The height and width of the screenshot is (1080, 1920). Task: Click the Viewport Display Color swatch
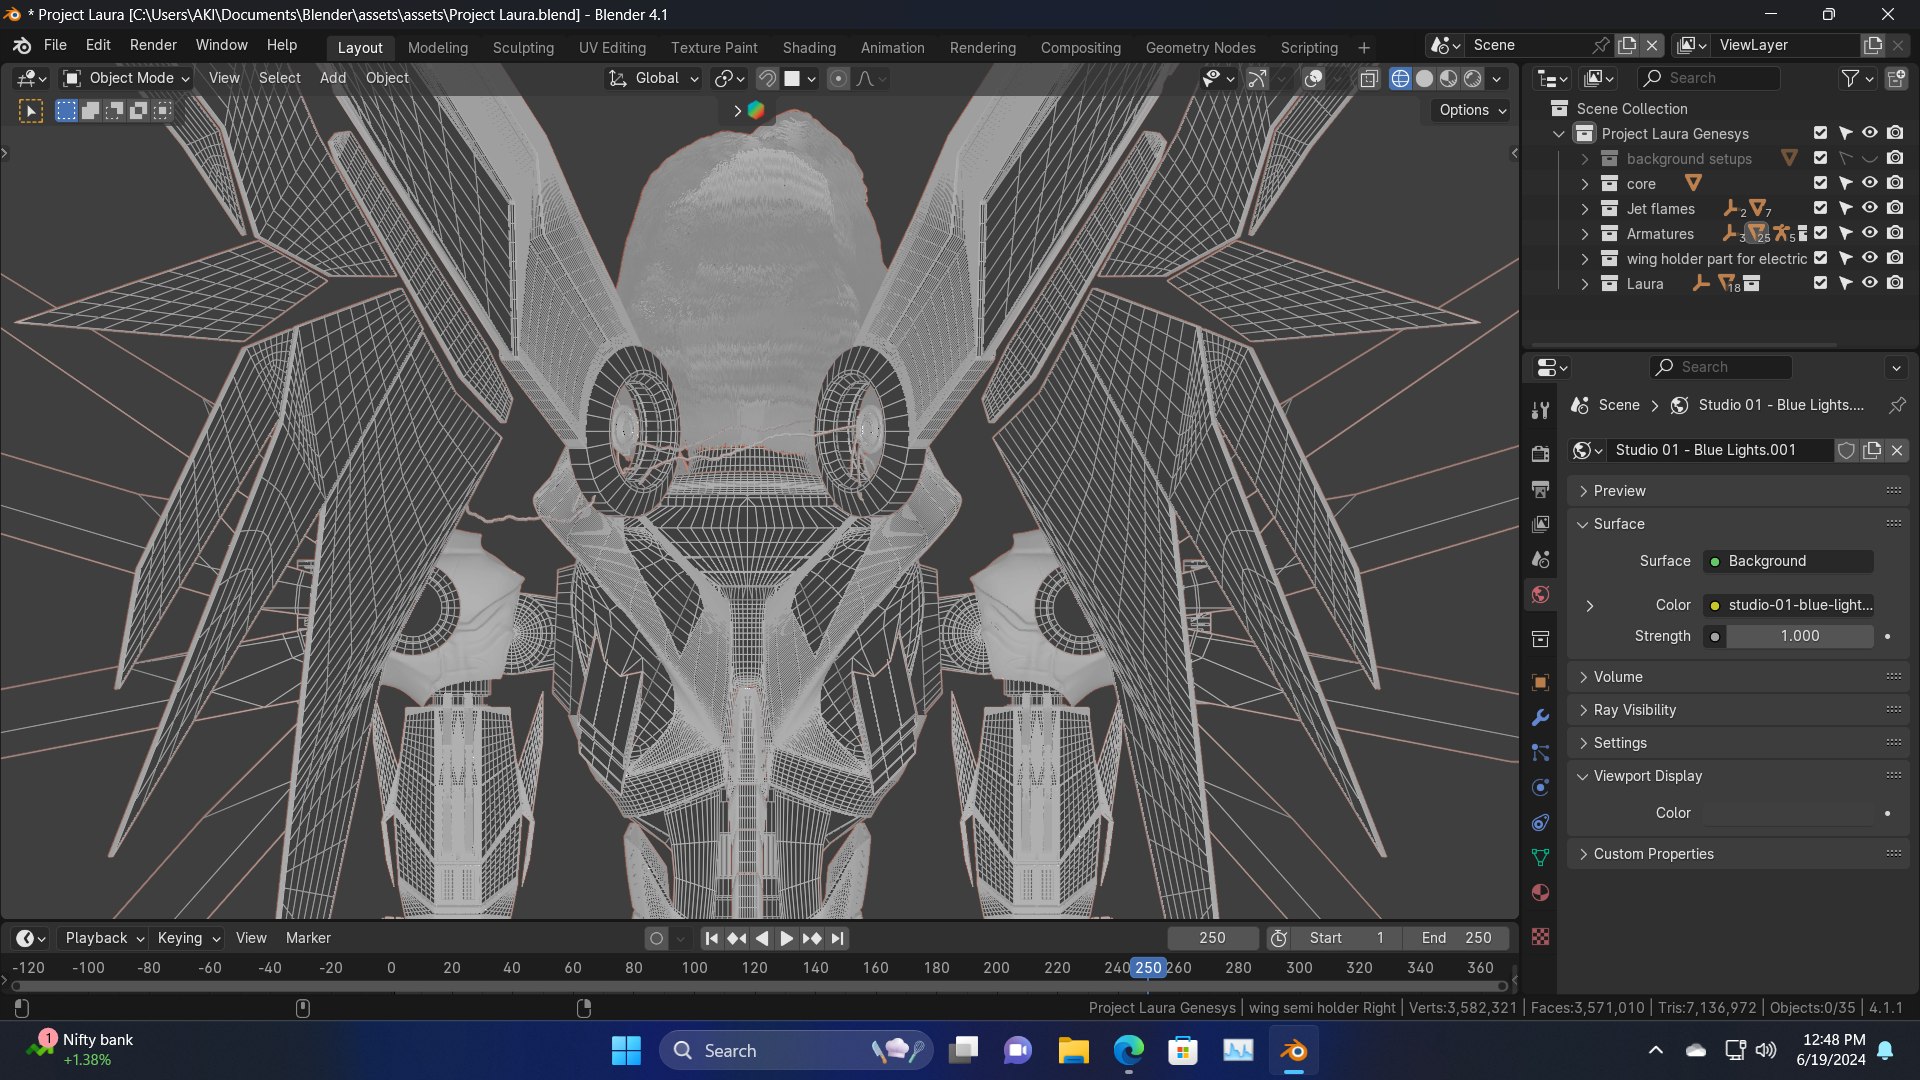(1788, 813)
